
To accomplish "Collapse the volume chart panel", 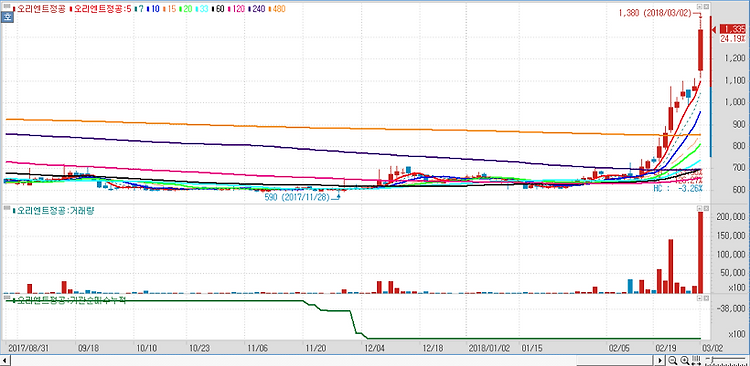I will 699,209.
